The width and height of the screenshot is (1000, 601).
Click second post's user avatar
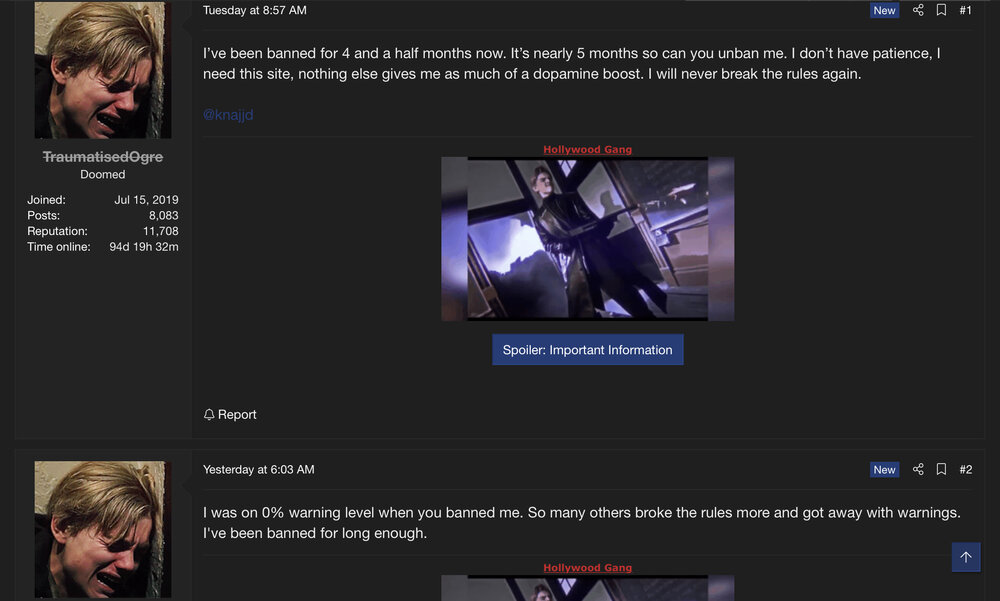tap(103, 530)
